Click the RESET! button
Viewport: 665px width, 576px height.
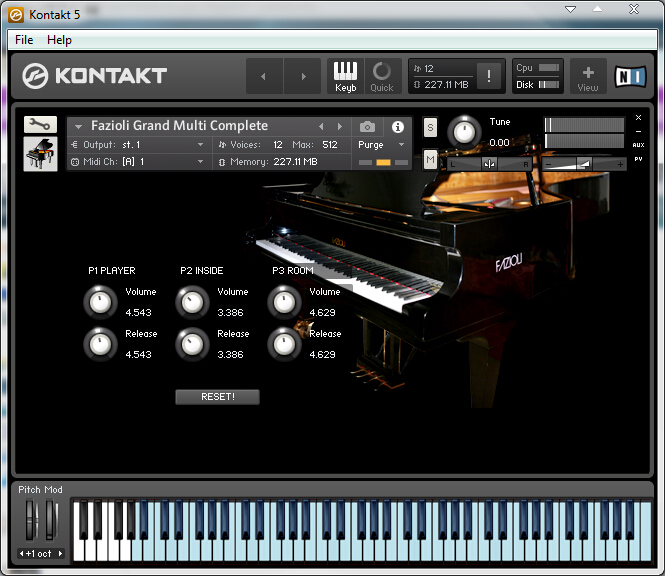pos(218,397)
